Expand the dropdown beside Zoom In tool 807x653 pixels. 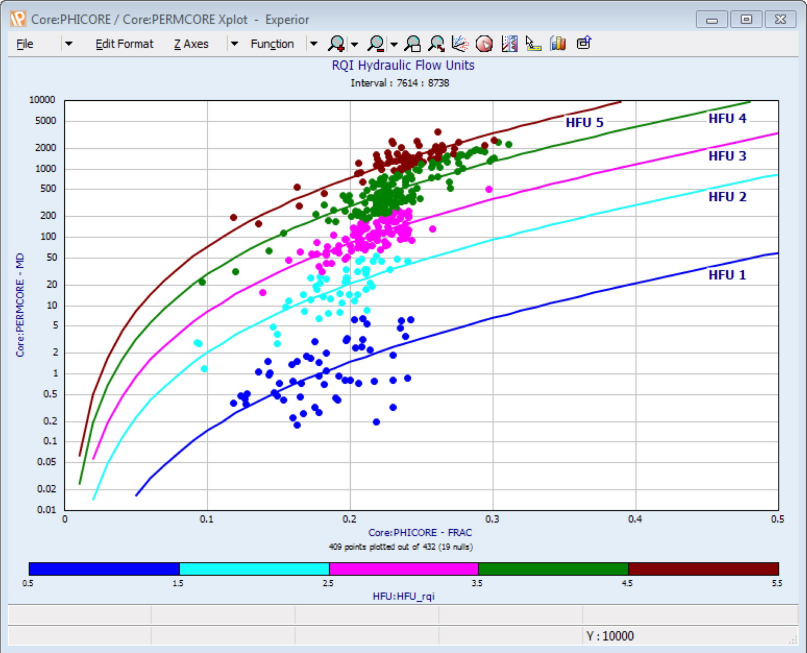(x=352, y=43)
